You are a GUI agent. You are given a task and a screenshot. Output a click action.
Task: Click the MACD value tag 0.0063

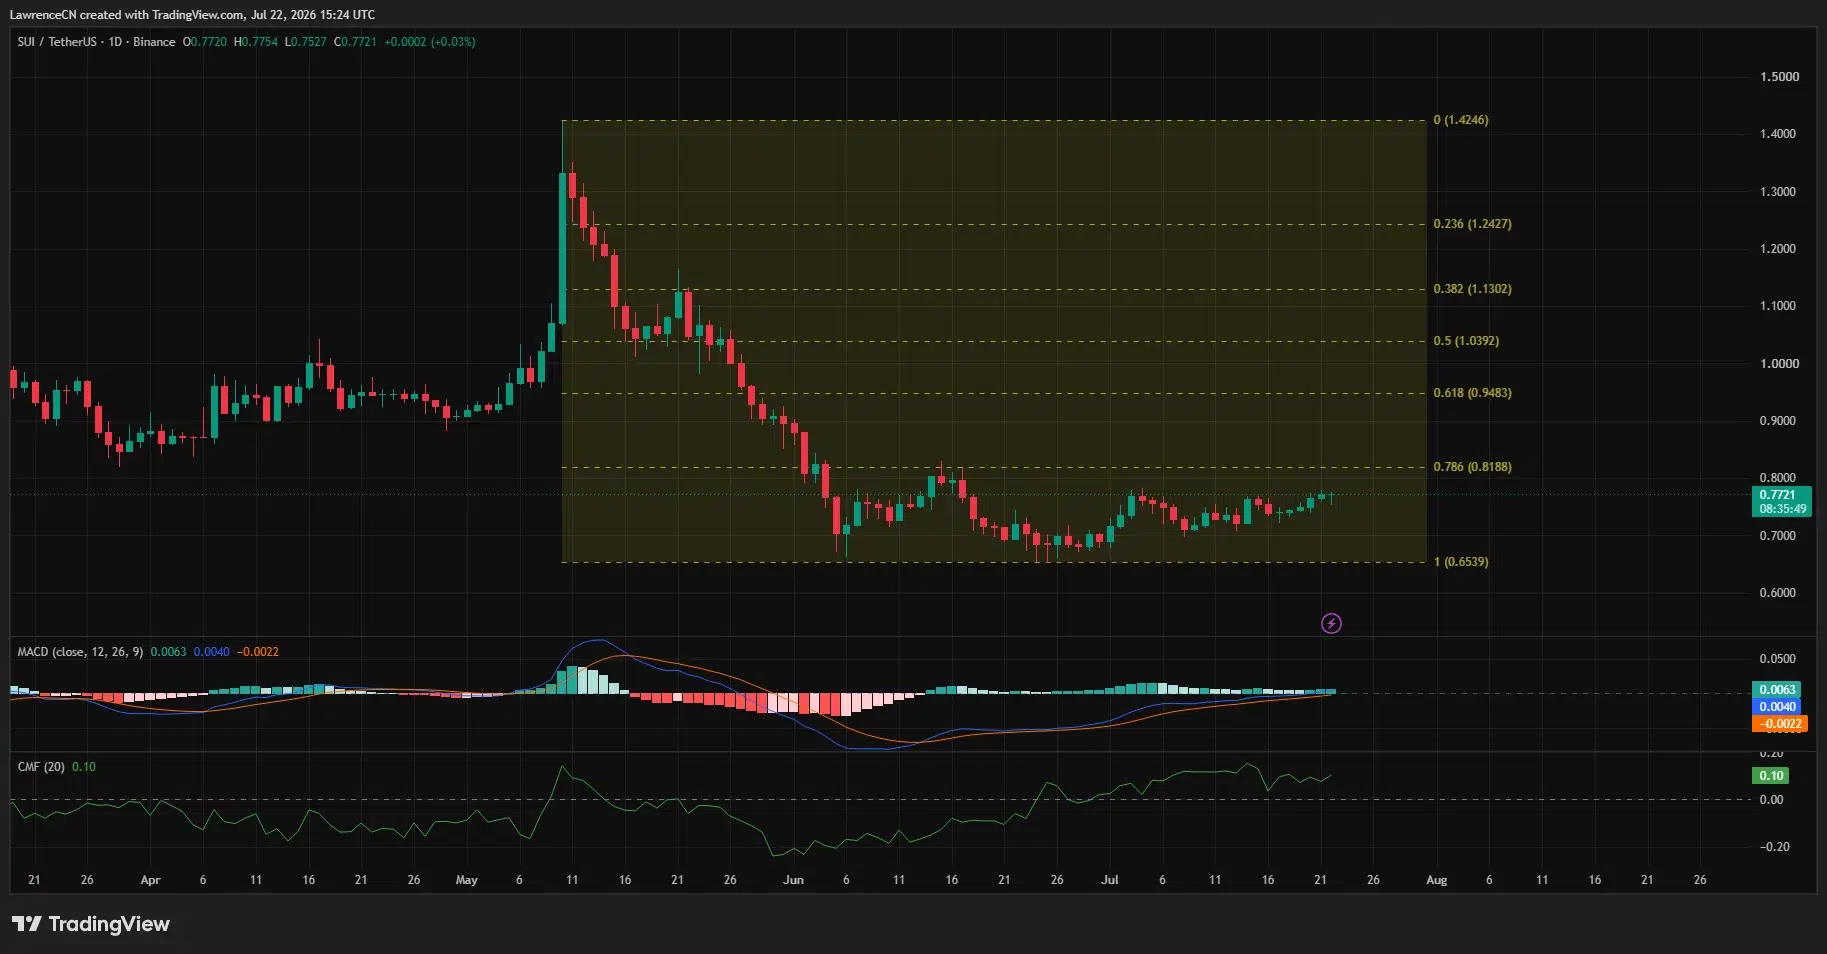[1777, 690]
